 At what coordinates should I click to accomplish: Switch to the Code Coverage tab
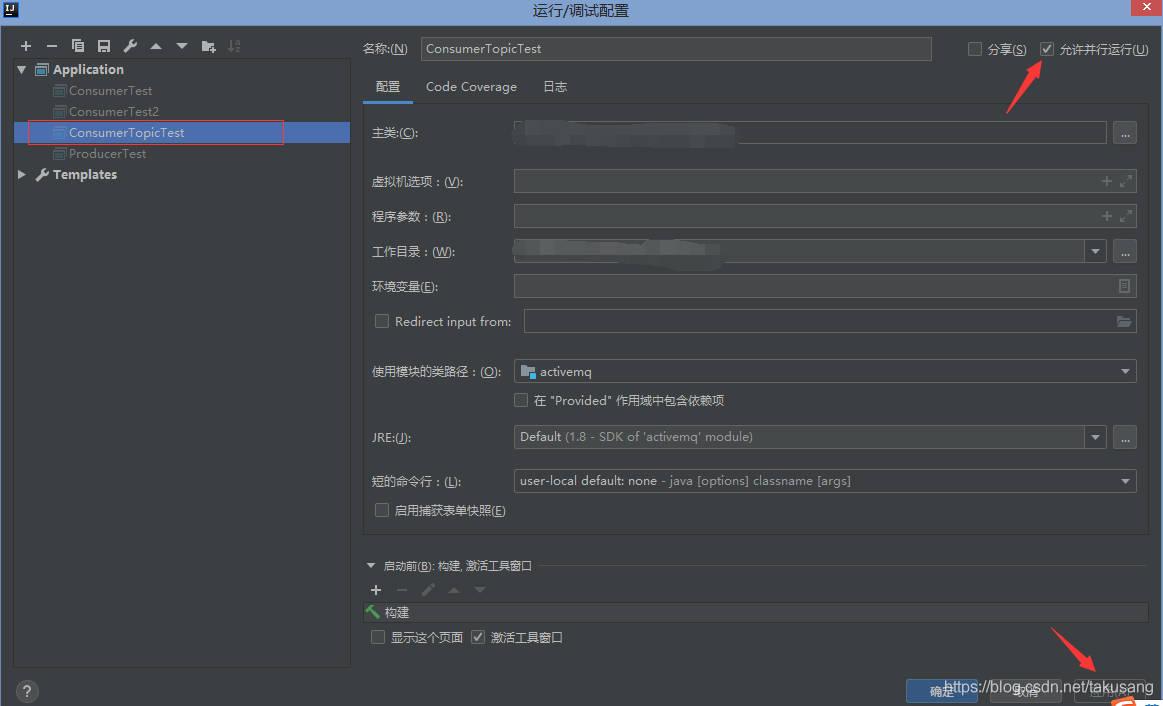coord(471,87)
